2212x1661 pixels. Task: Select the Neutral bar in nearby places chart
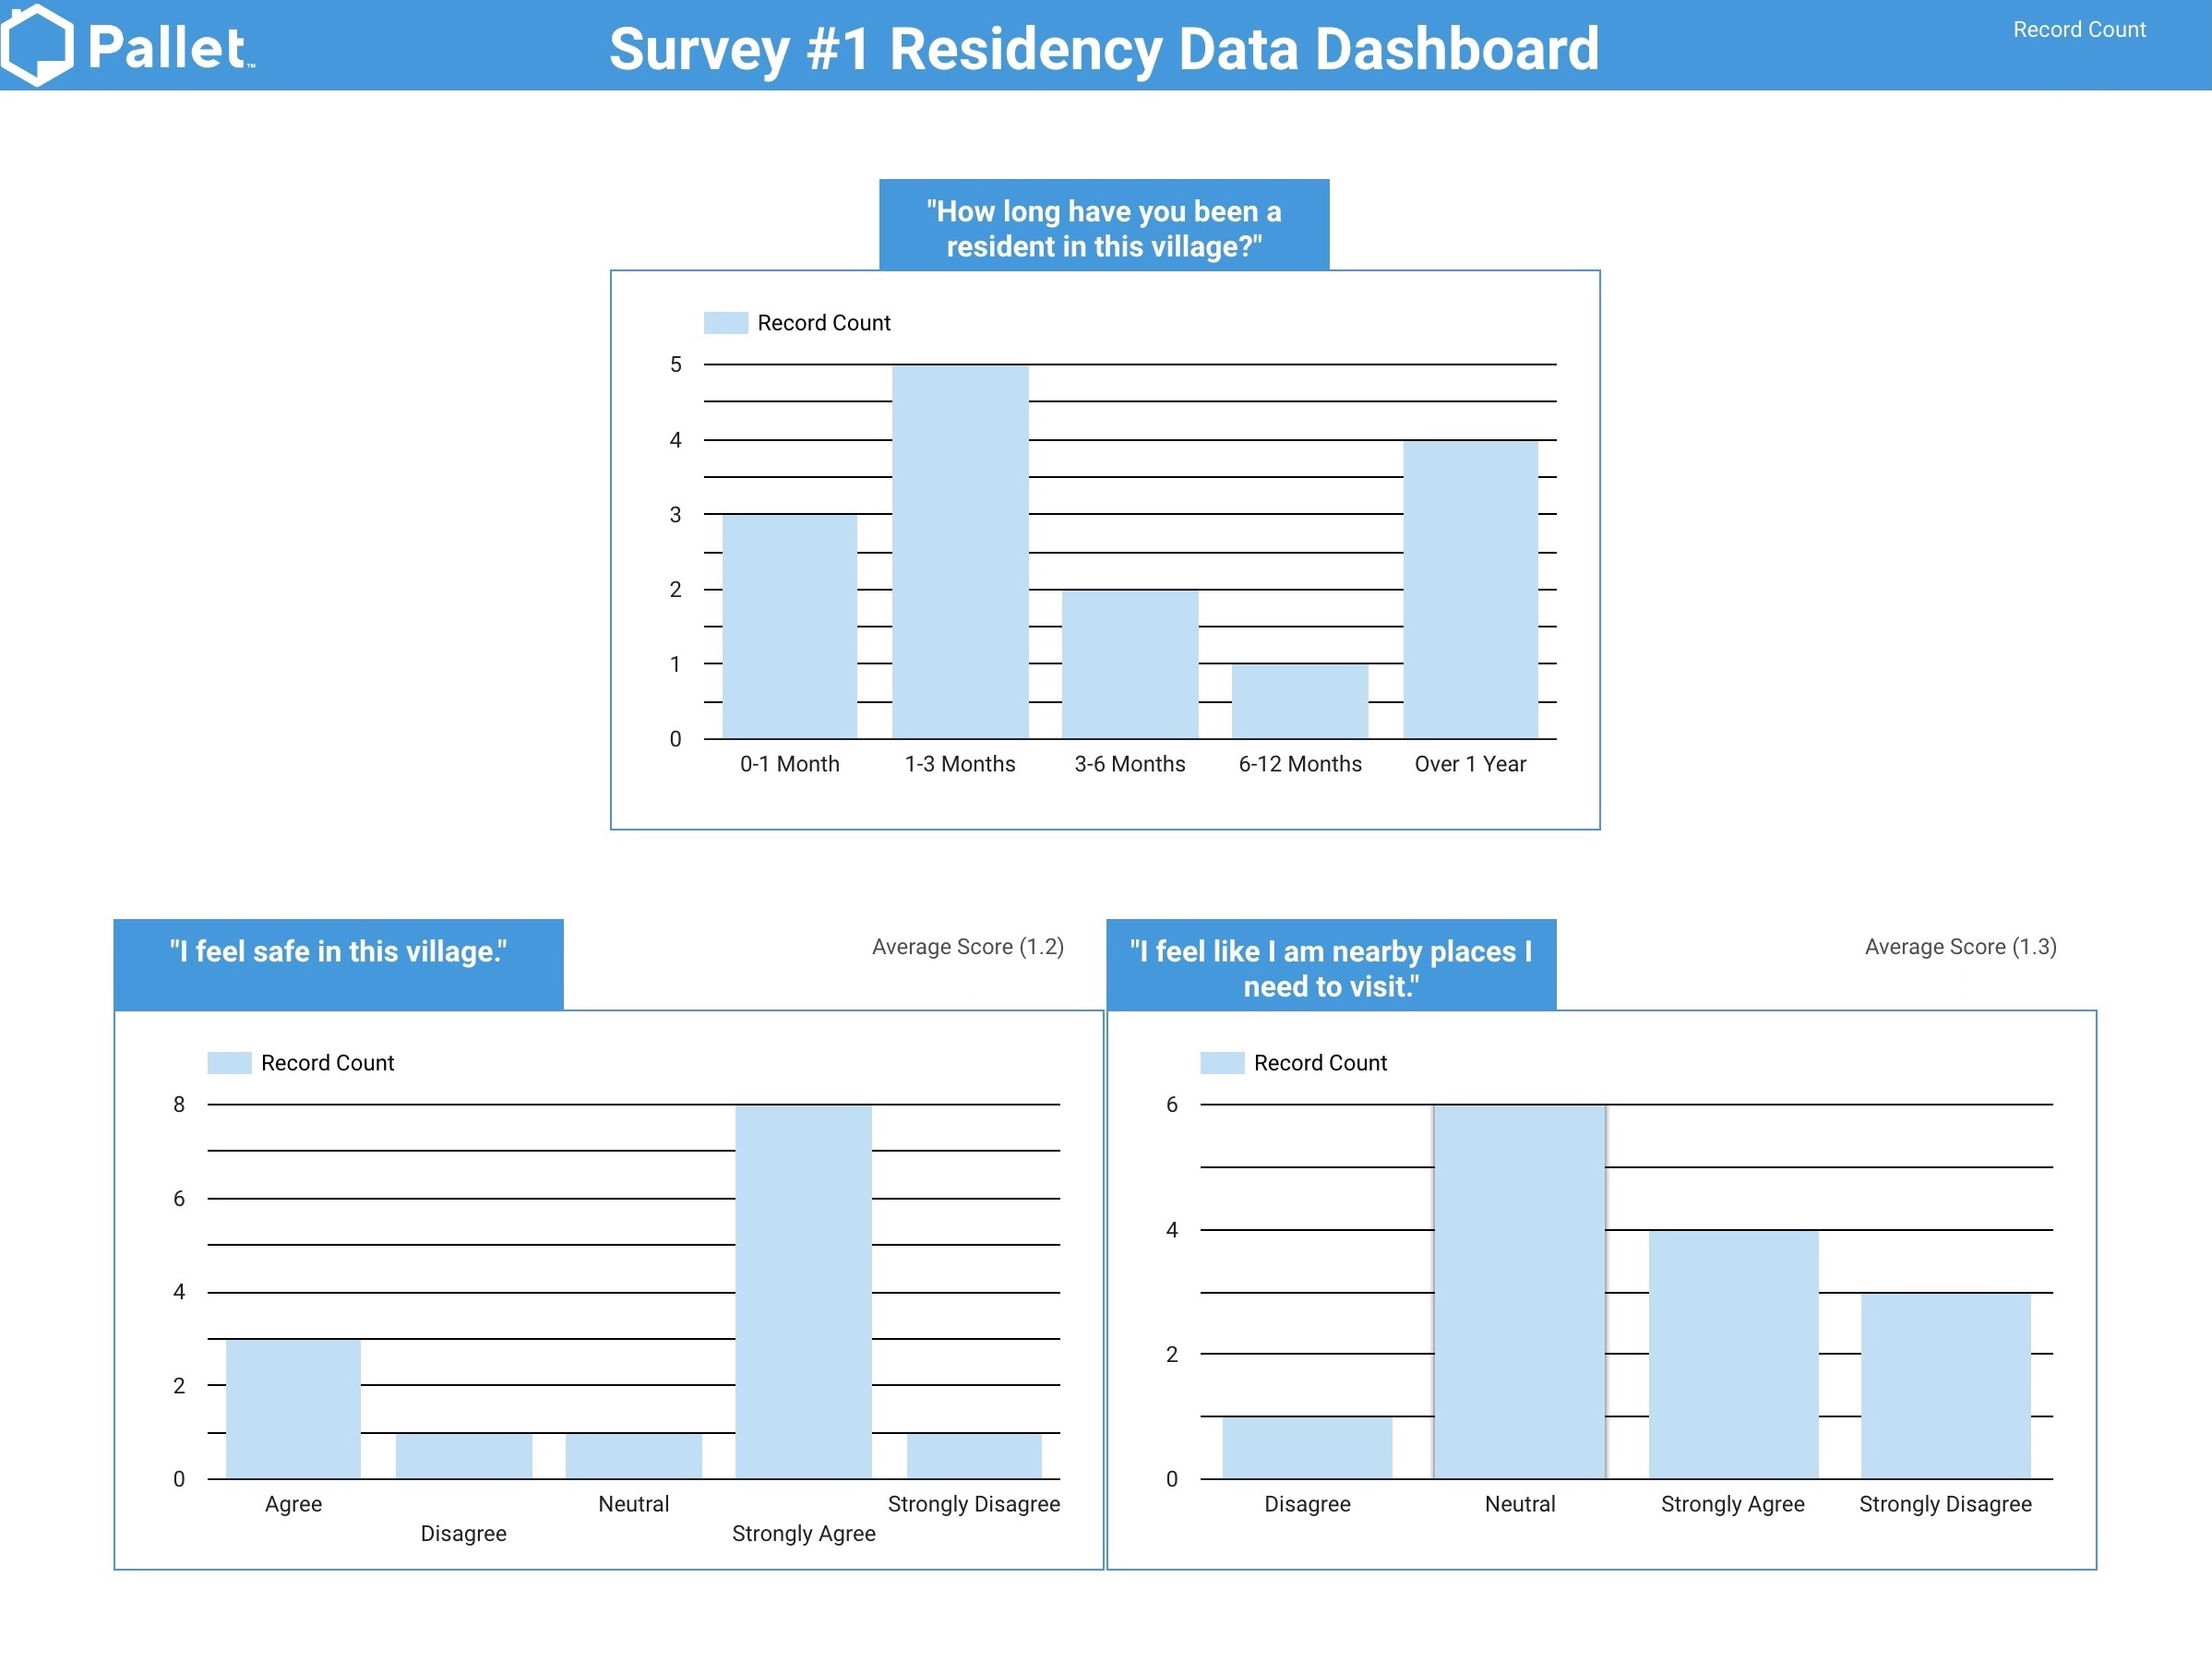pos(1520,1292)
